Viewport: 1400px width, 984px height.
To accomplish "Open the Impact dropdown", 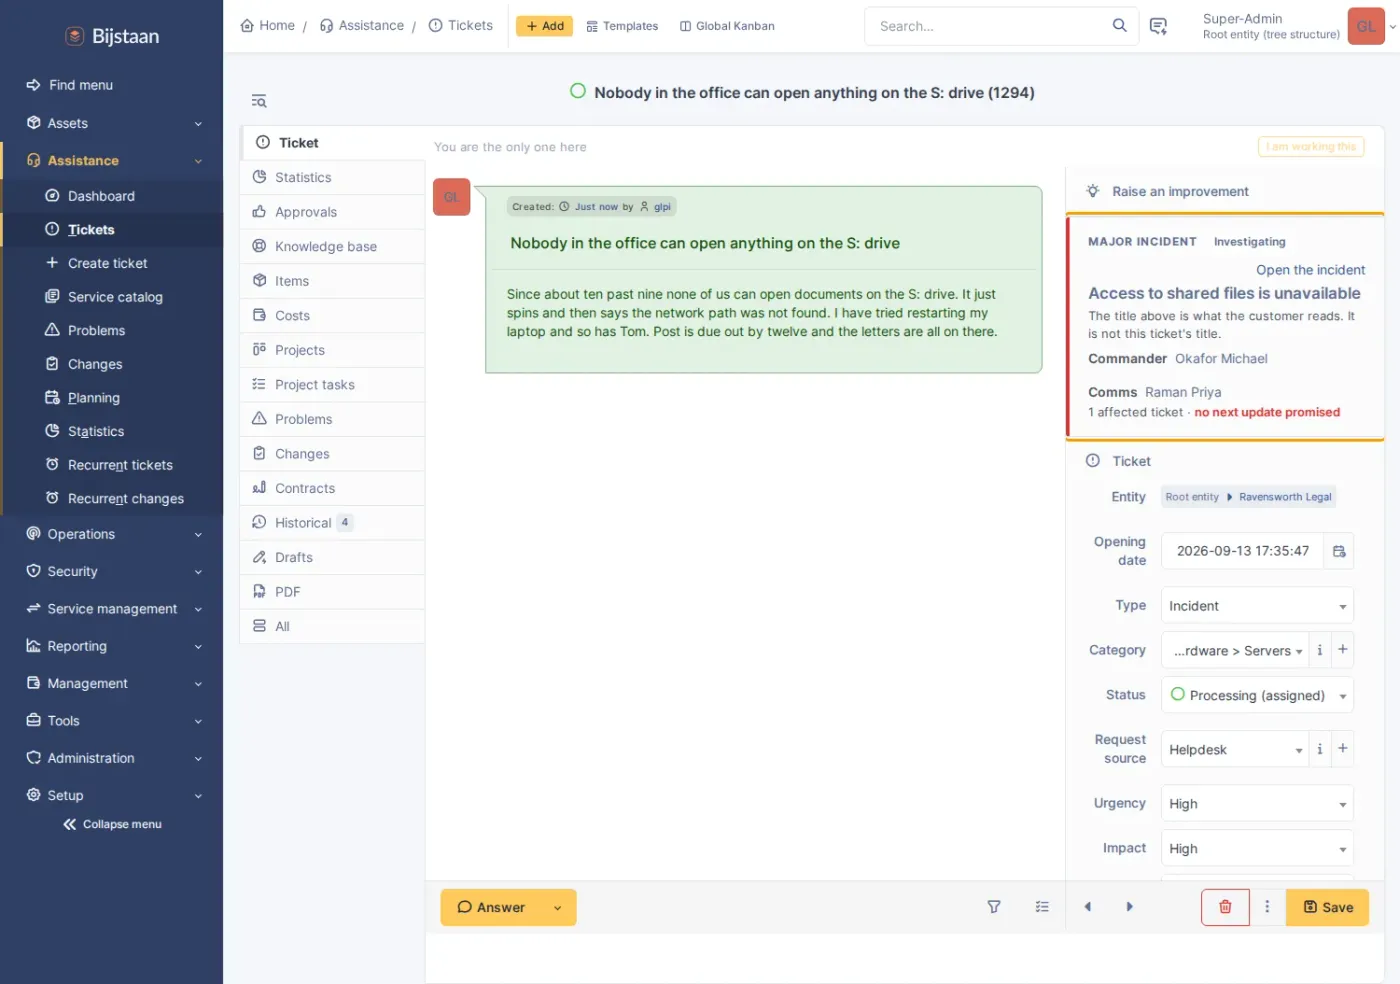I will 1257,849.
